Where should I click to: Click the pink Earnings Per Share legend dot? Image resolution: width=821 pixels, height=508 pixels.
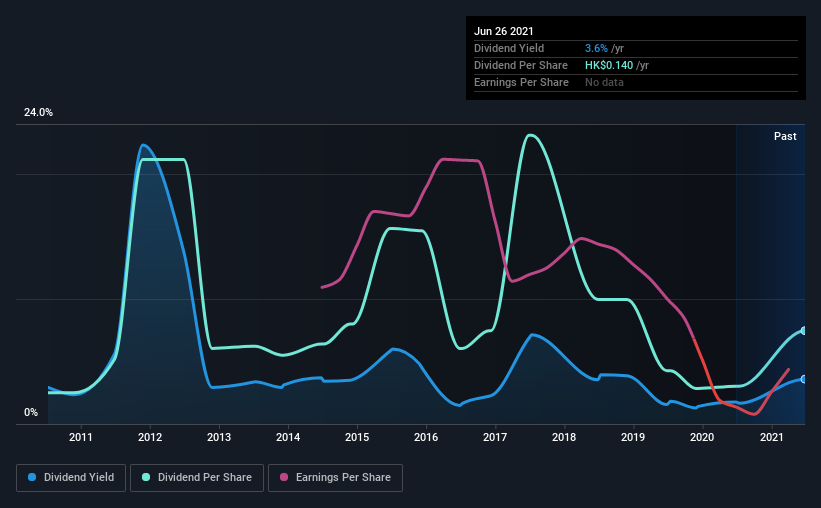click(x=284, y=477)
